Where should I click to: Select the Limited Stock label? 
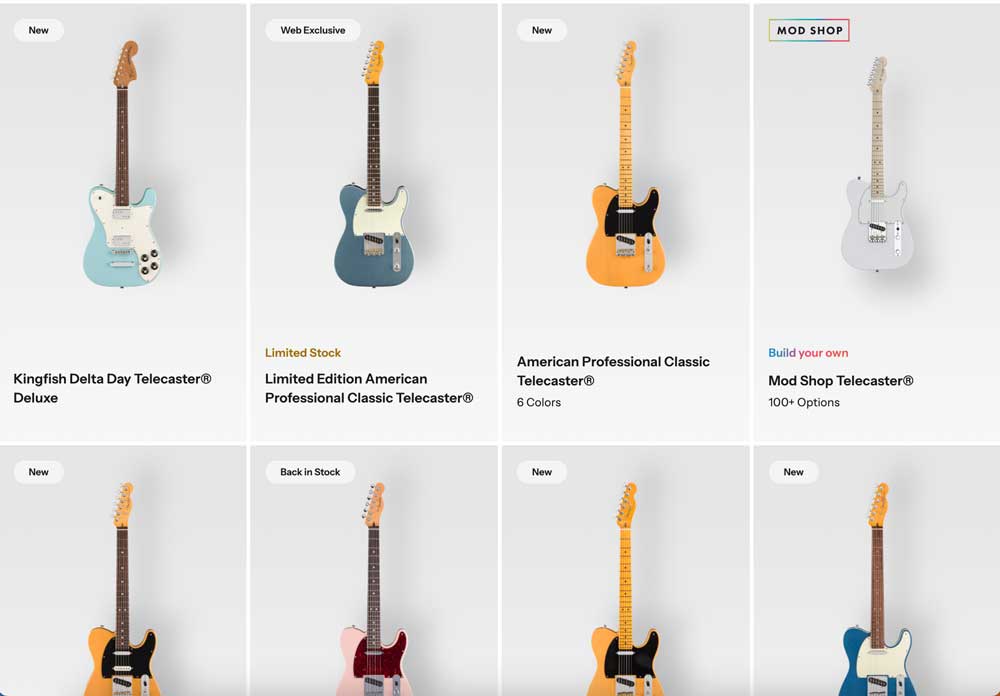pyautogui.click(x=303, y=352)
